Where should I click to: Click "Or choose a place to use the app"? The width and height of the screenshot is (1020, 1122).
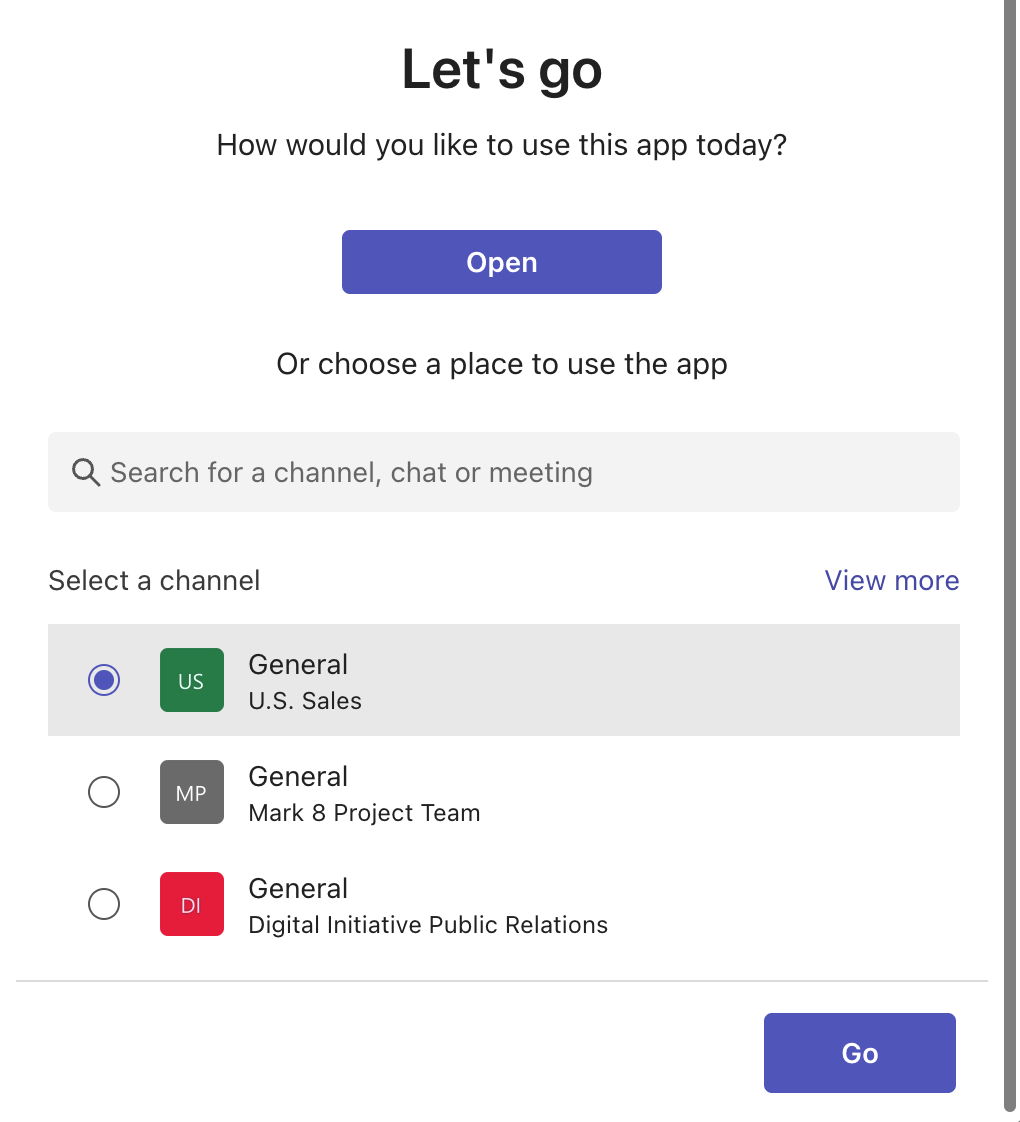(x=502, y=364)
